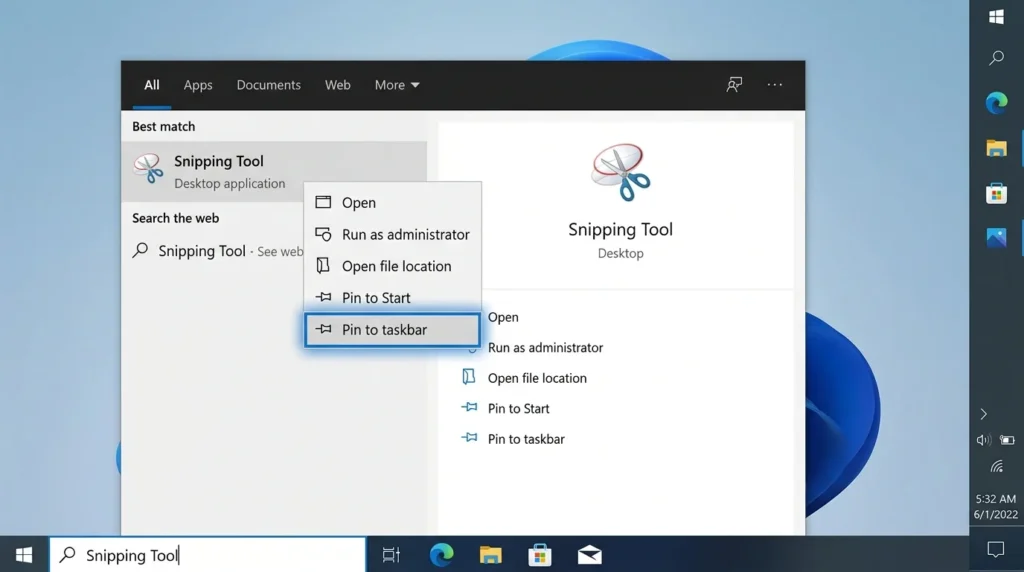The height and width of the screenshot is (572, 1024).
Task: Open File Explorer from right vertical taskbar
Action: point(997,148)
